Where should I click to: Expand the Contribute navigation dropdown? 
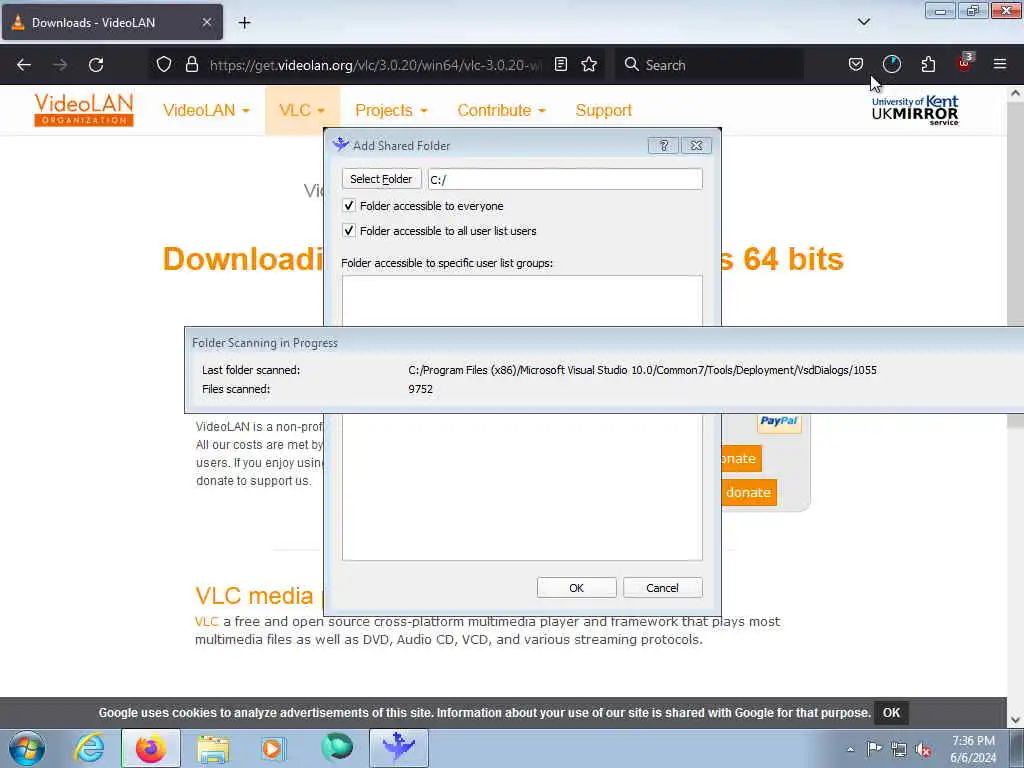point(501,110)
